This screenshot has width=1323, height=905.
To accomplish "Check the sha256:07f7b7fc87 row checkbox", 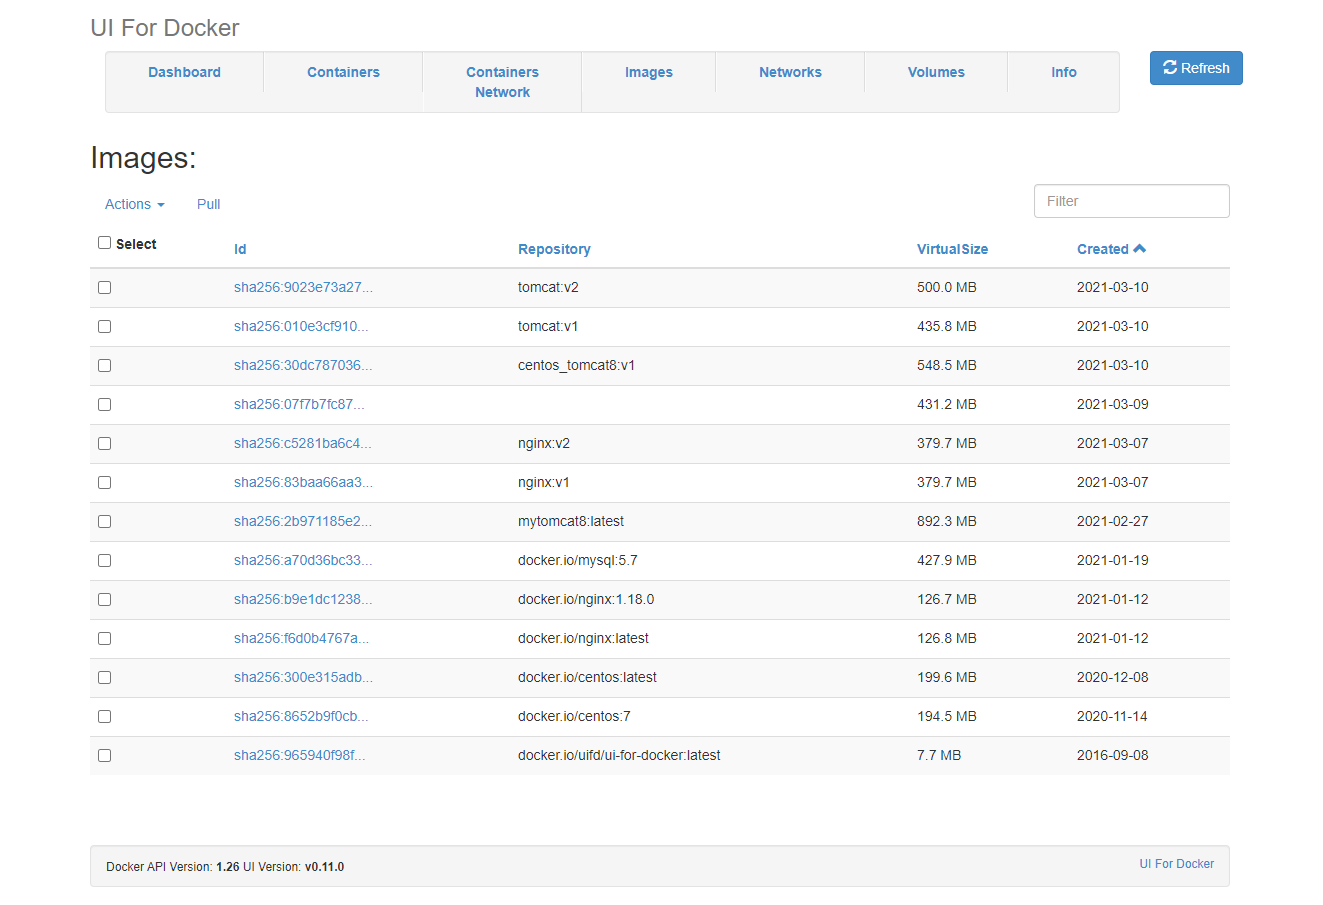I will click(x=104, y=405).
